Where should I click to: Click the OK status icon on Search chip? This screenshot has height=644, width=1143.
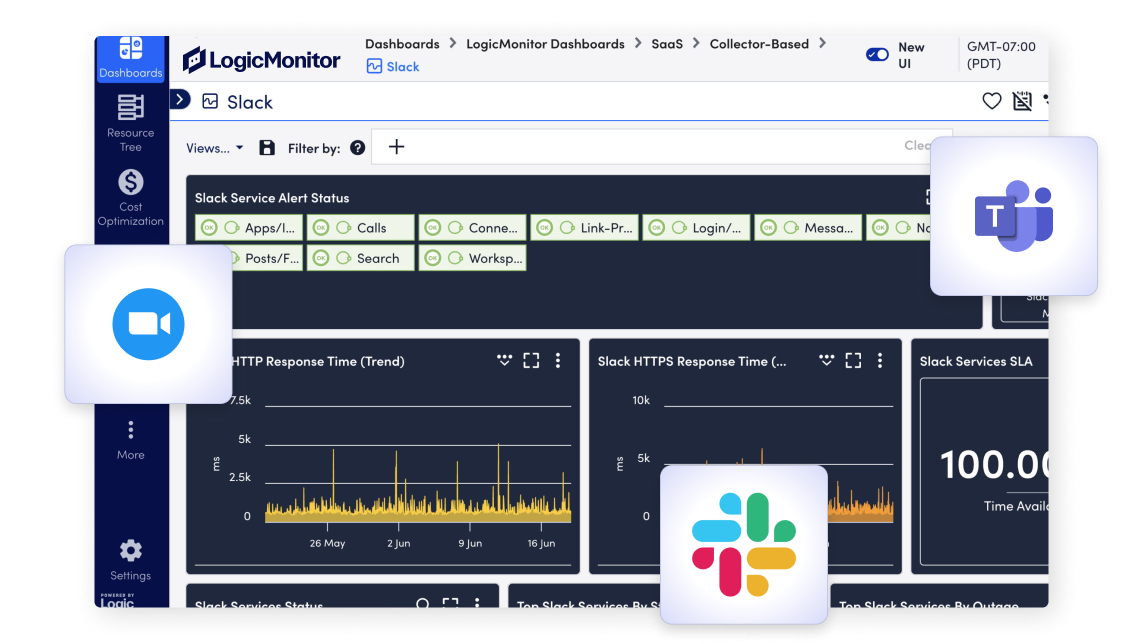[x=321, y=258]
